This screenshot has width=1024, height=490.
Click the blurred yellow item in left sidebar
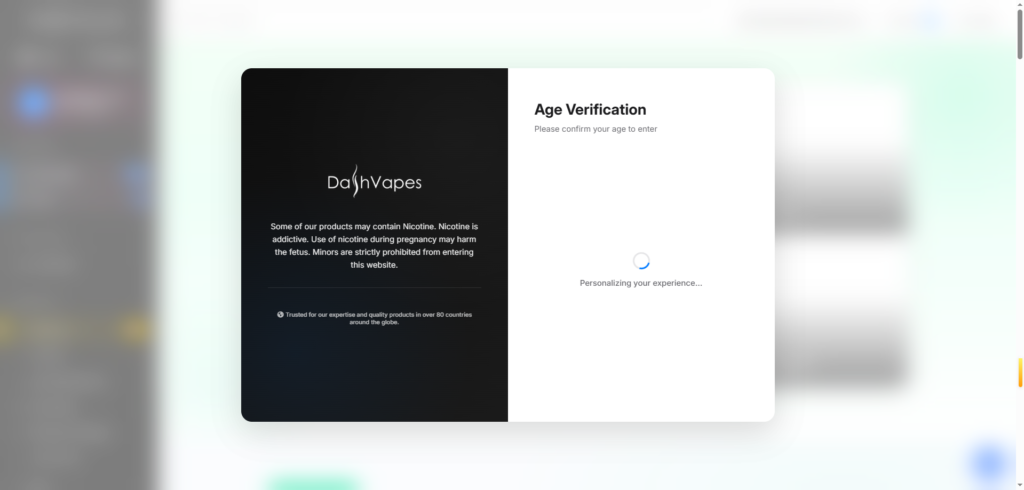point(134,328)
